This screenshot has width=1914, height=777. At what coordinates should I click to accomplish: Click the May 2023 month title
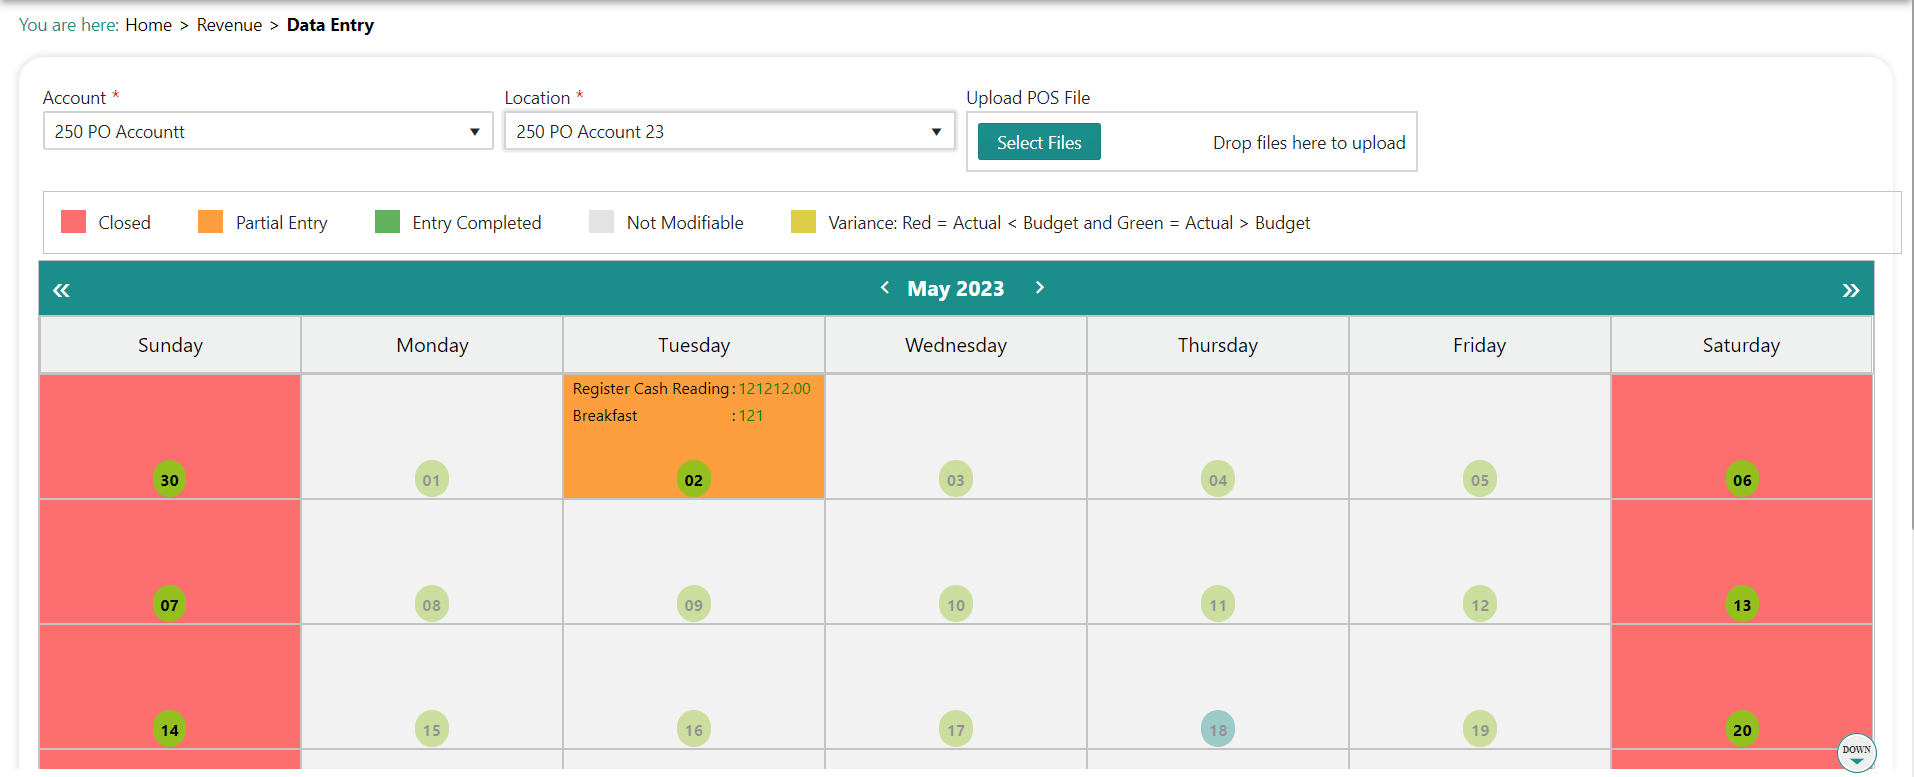point(955,289)
